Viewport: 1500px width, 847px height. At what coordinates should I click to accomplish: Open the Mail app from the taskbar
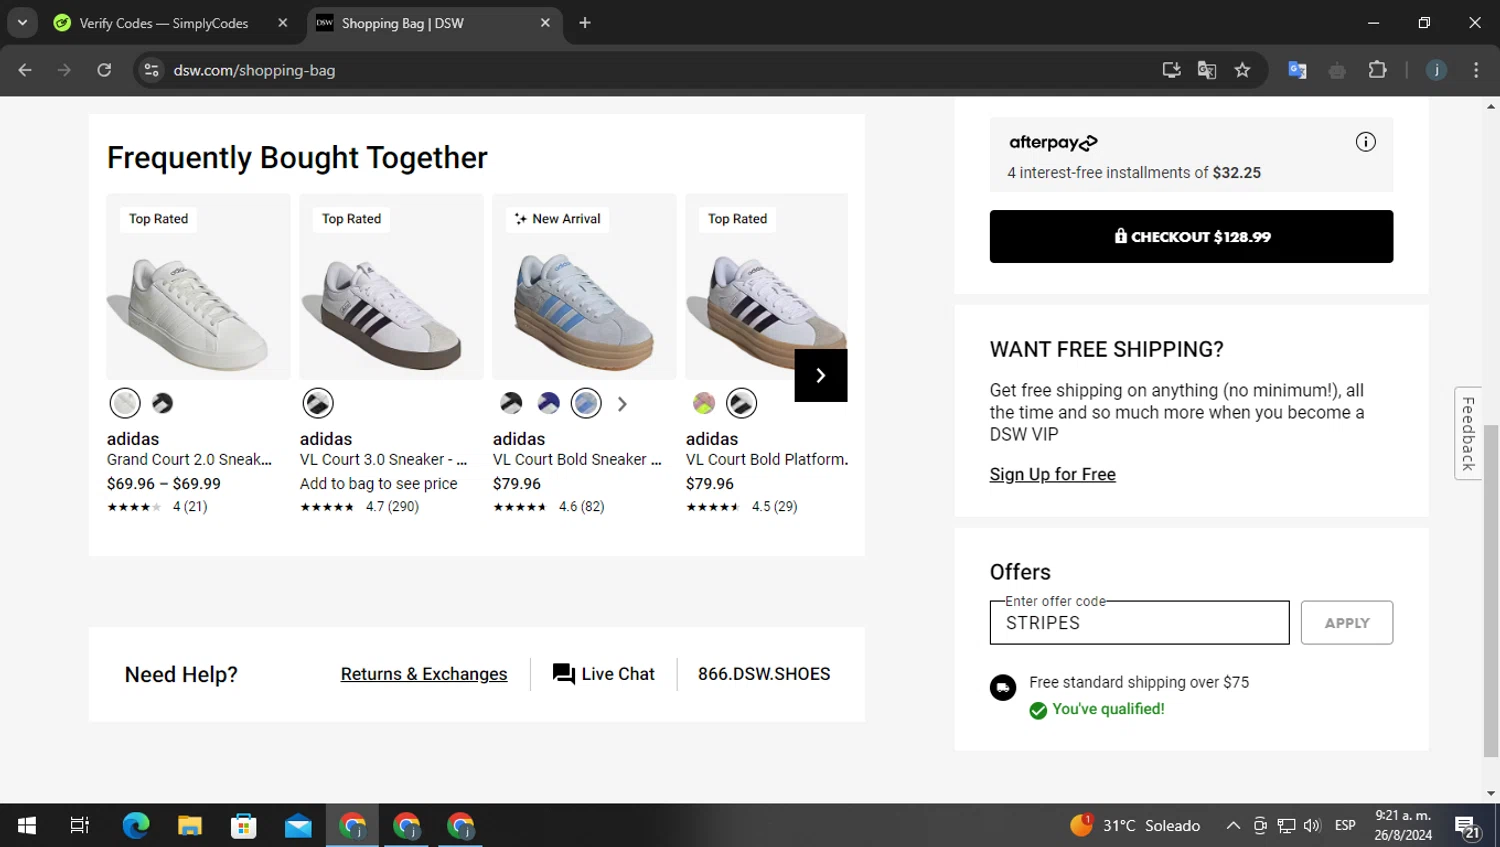[298, 825]
